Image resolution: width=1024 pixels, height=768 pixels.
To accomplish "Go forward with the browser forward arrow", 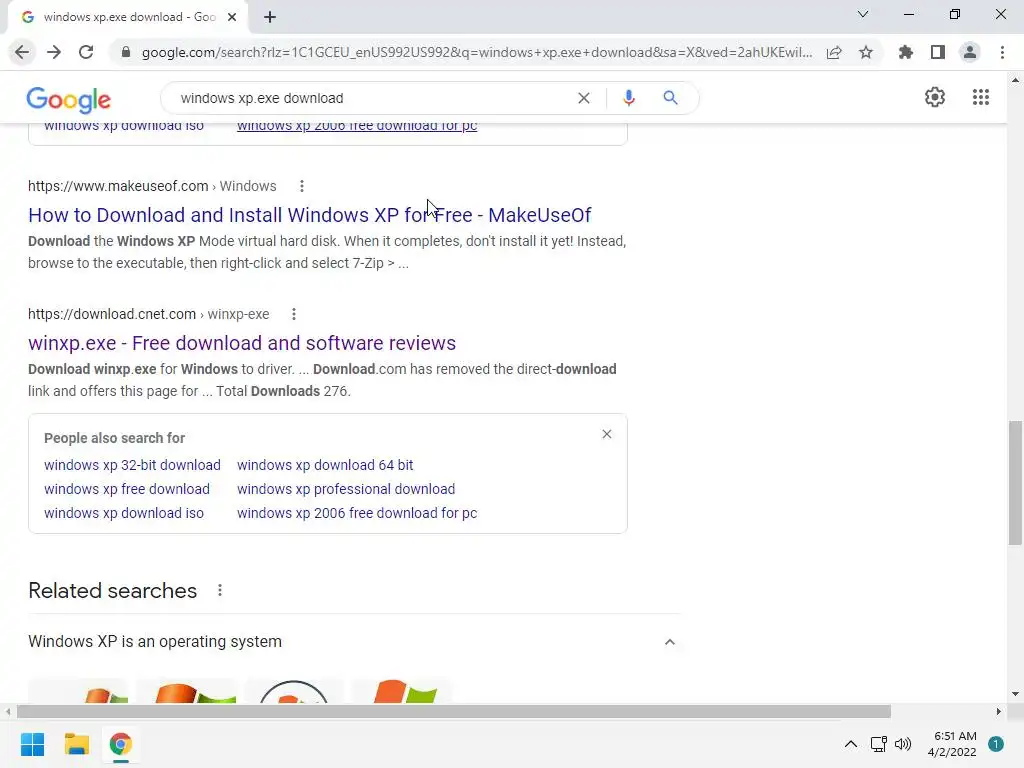I will point(54,52).
